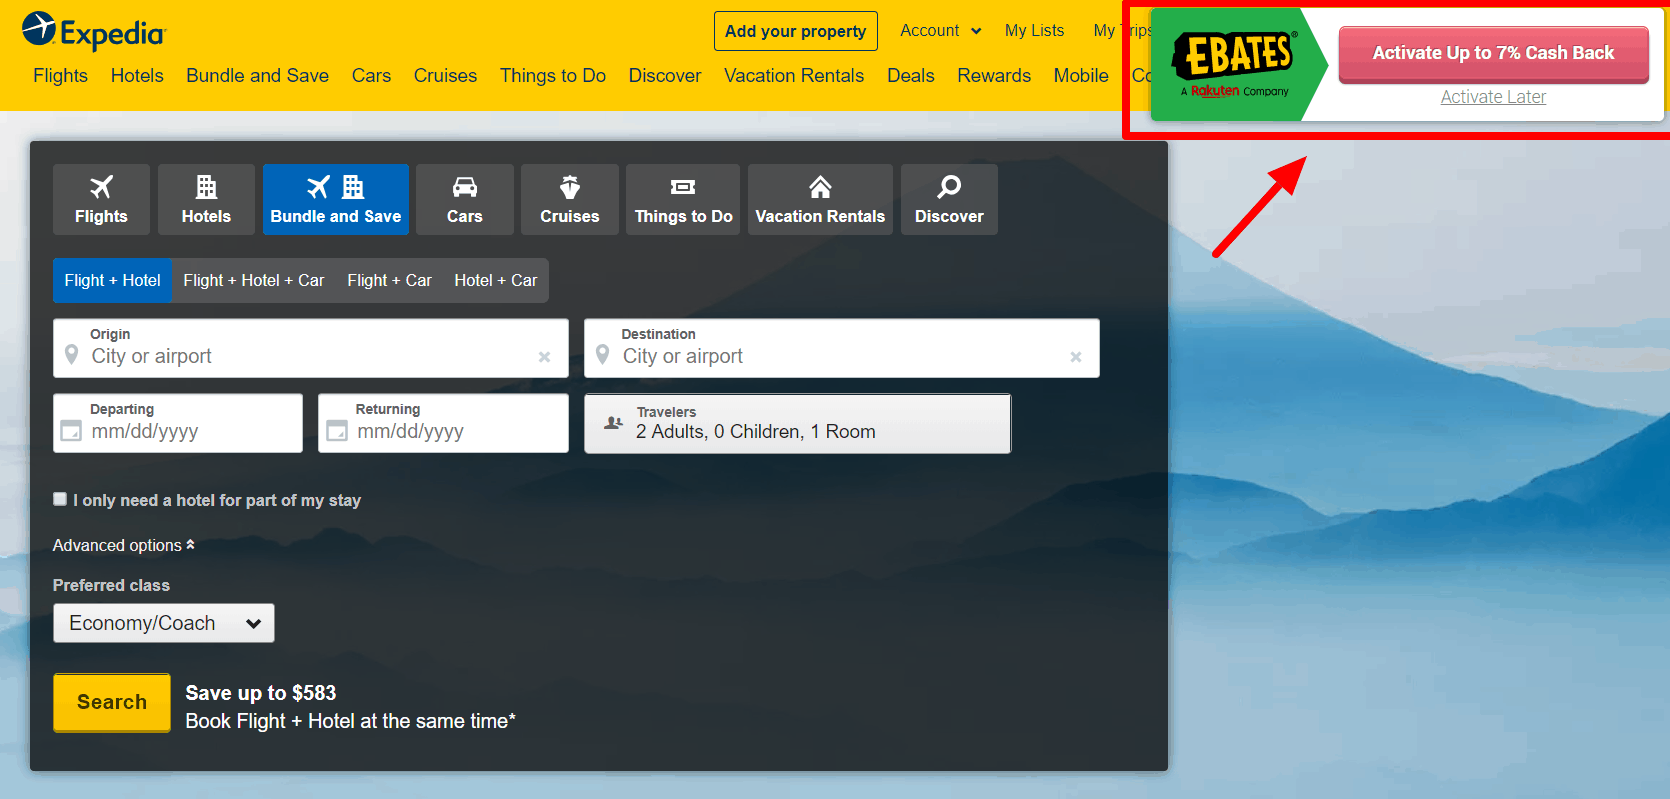
Task: Check hotel for part of stay checkbox
Action: pyautogui.click(x=60, y=499)
